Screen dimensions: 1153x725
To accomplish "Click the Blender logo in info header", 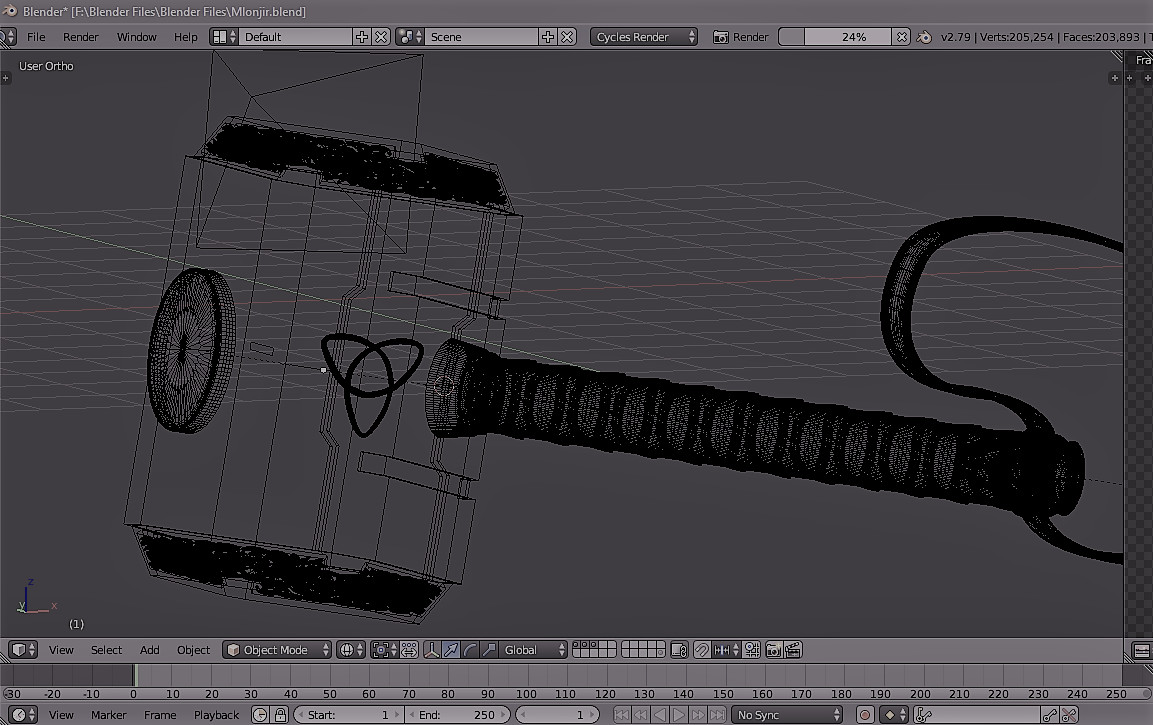I will pos(924,37).
